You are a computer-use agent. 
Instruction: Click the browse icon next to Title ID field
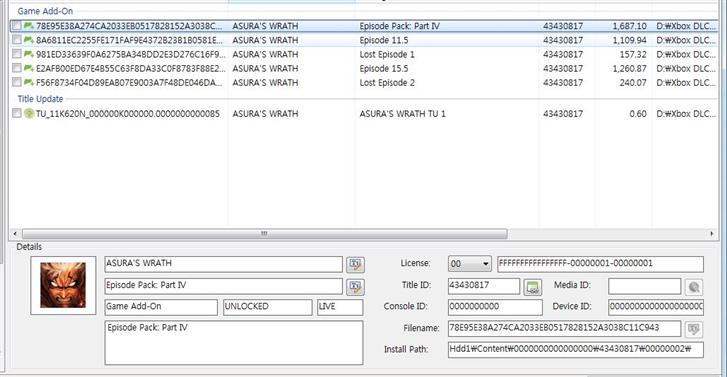pyautogui.click(x=533, y=287)
